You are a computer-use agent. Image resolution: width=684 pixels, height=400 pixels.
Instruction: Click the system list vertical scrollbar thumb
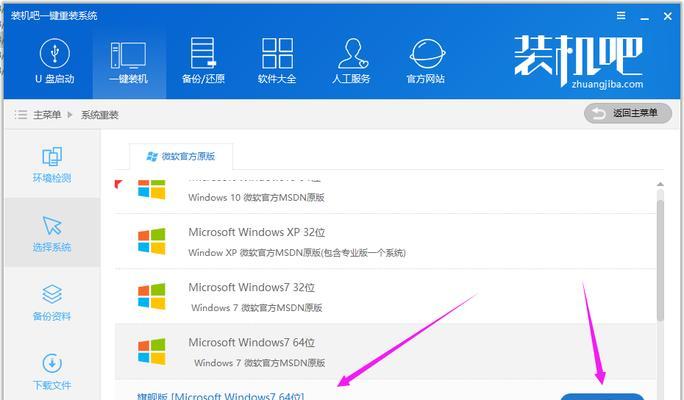[660, 261]
